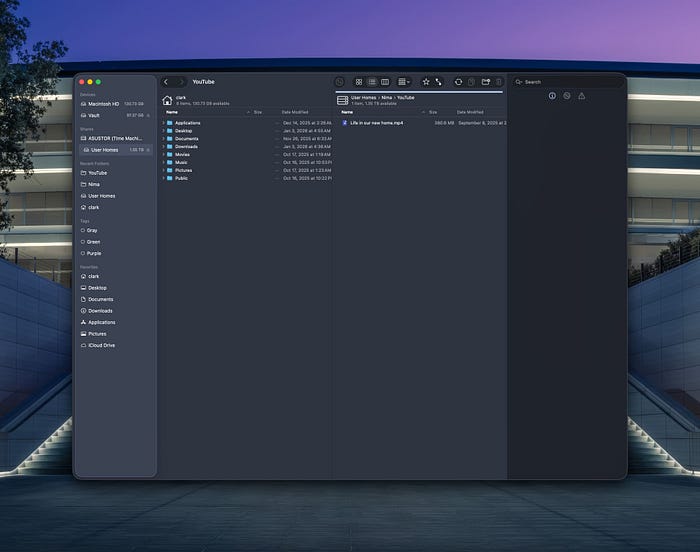This screenshot has width=700, height=552.
Task: Click the mp4 file's video icon
Action: [x=345, y=123]
